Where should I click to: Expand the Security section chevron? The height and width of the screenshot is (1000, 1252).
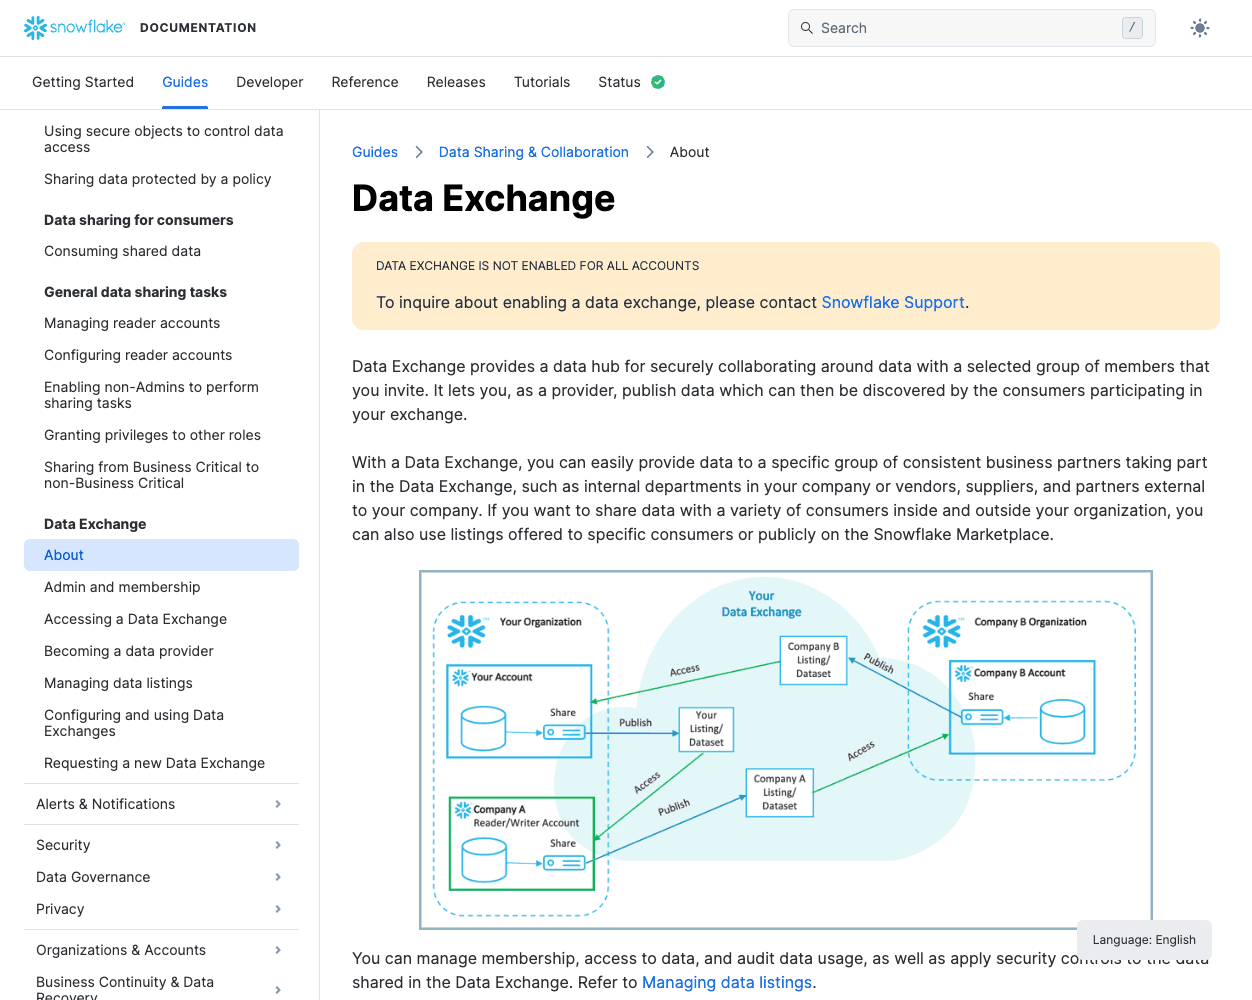pyautogui.click(x=278, y=845)
